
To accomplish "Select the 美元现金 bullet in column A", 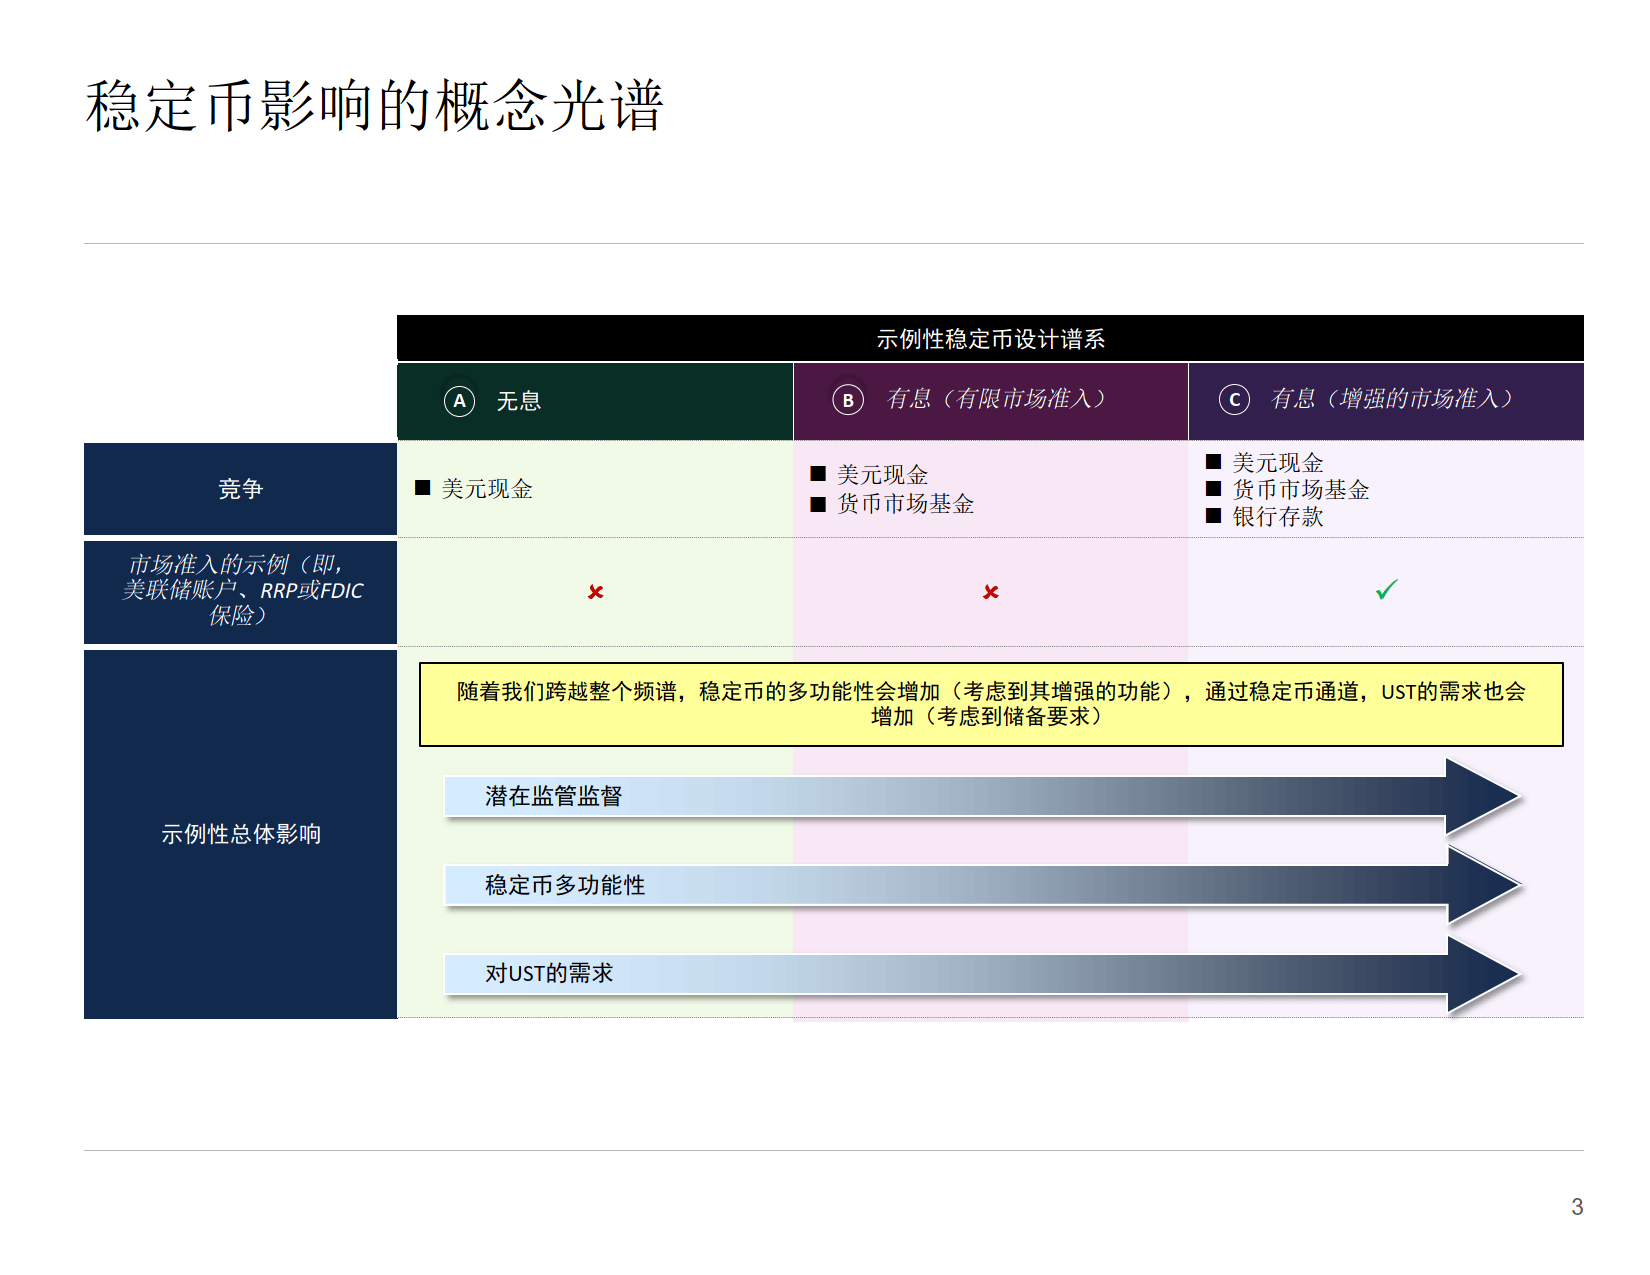I will pos(481,490).
